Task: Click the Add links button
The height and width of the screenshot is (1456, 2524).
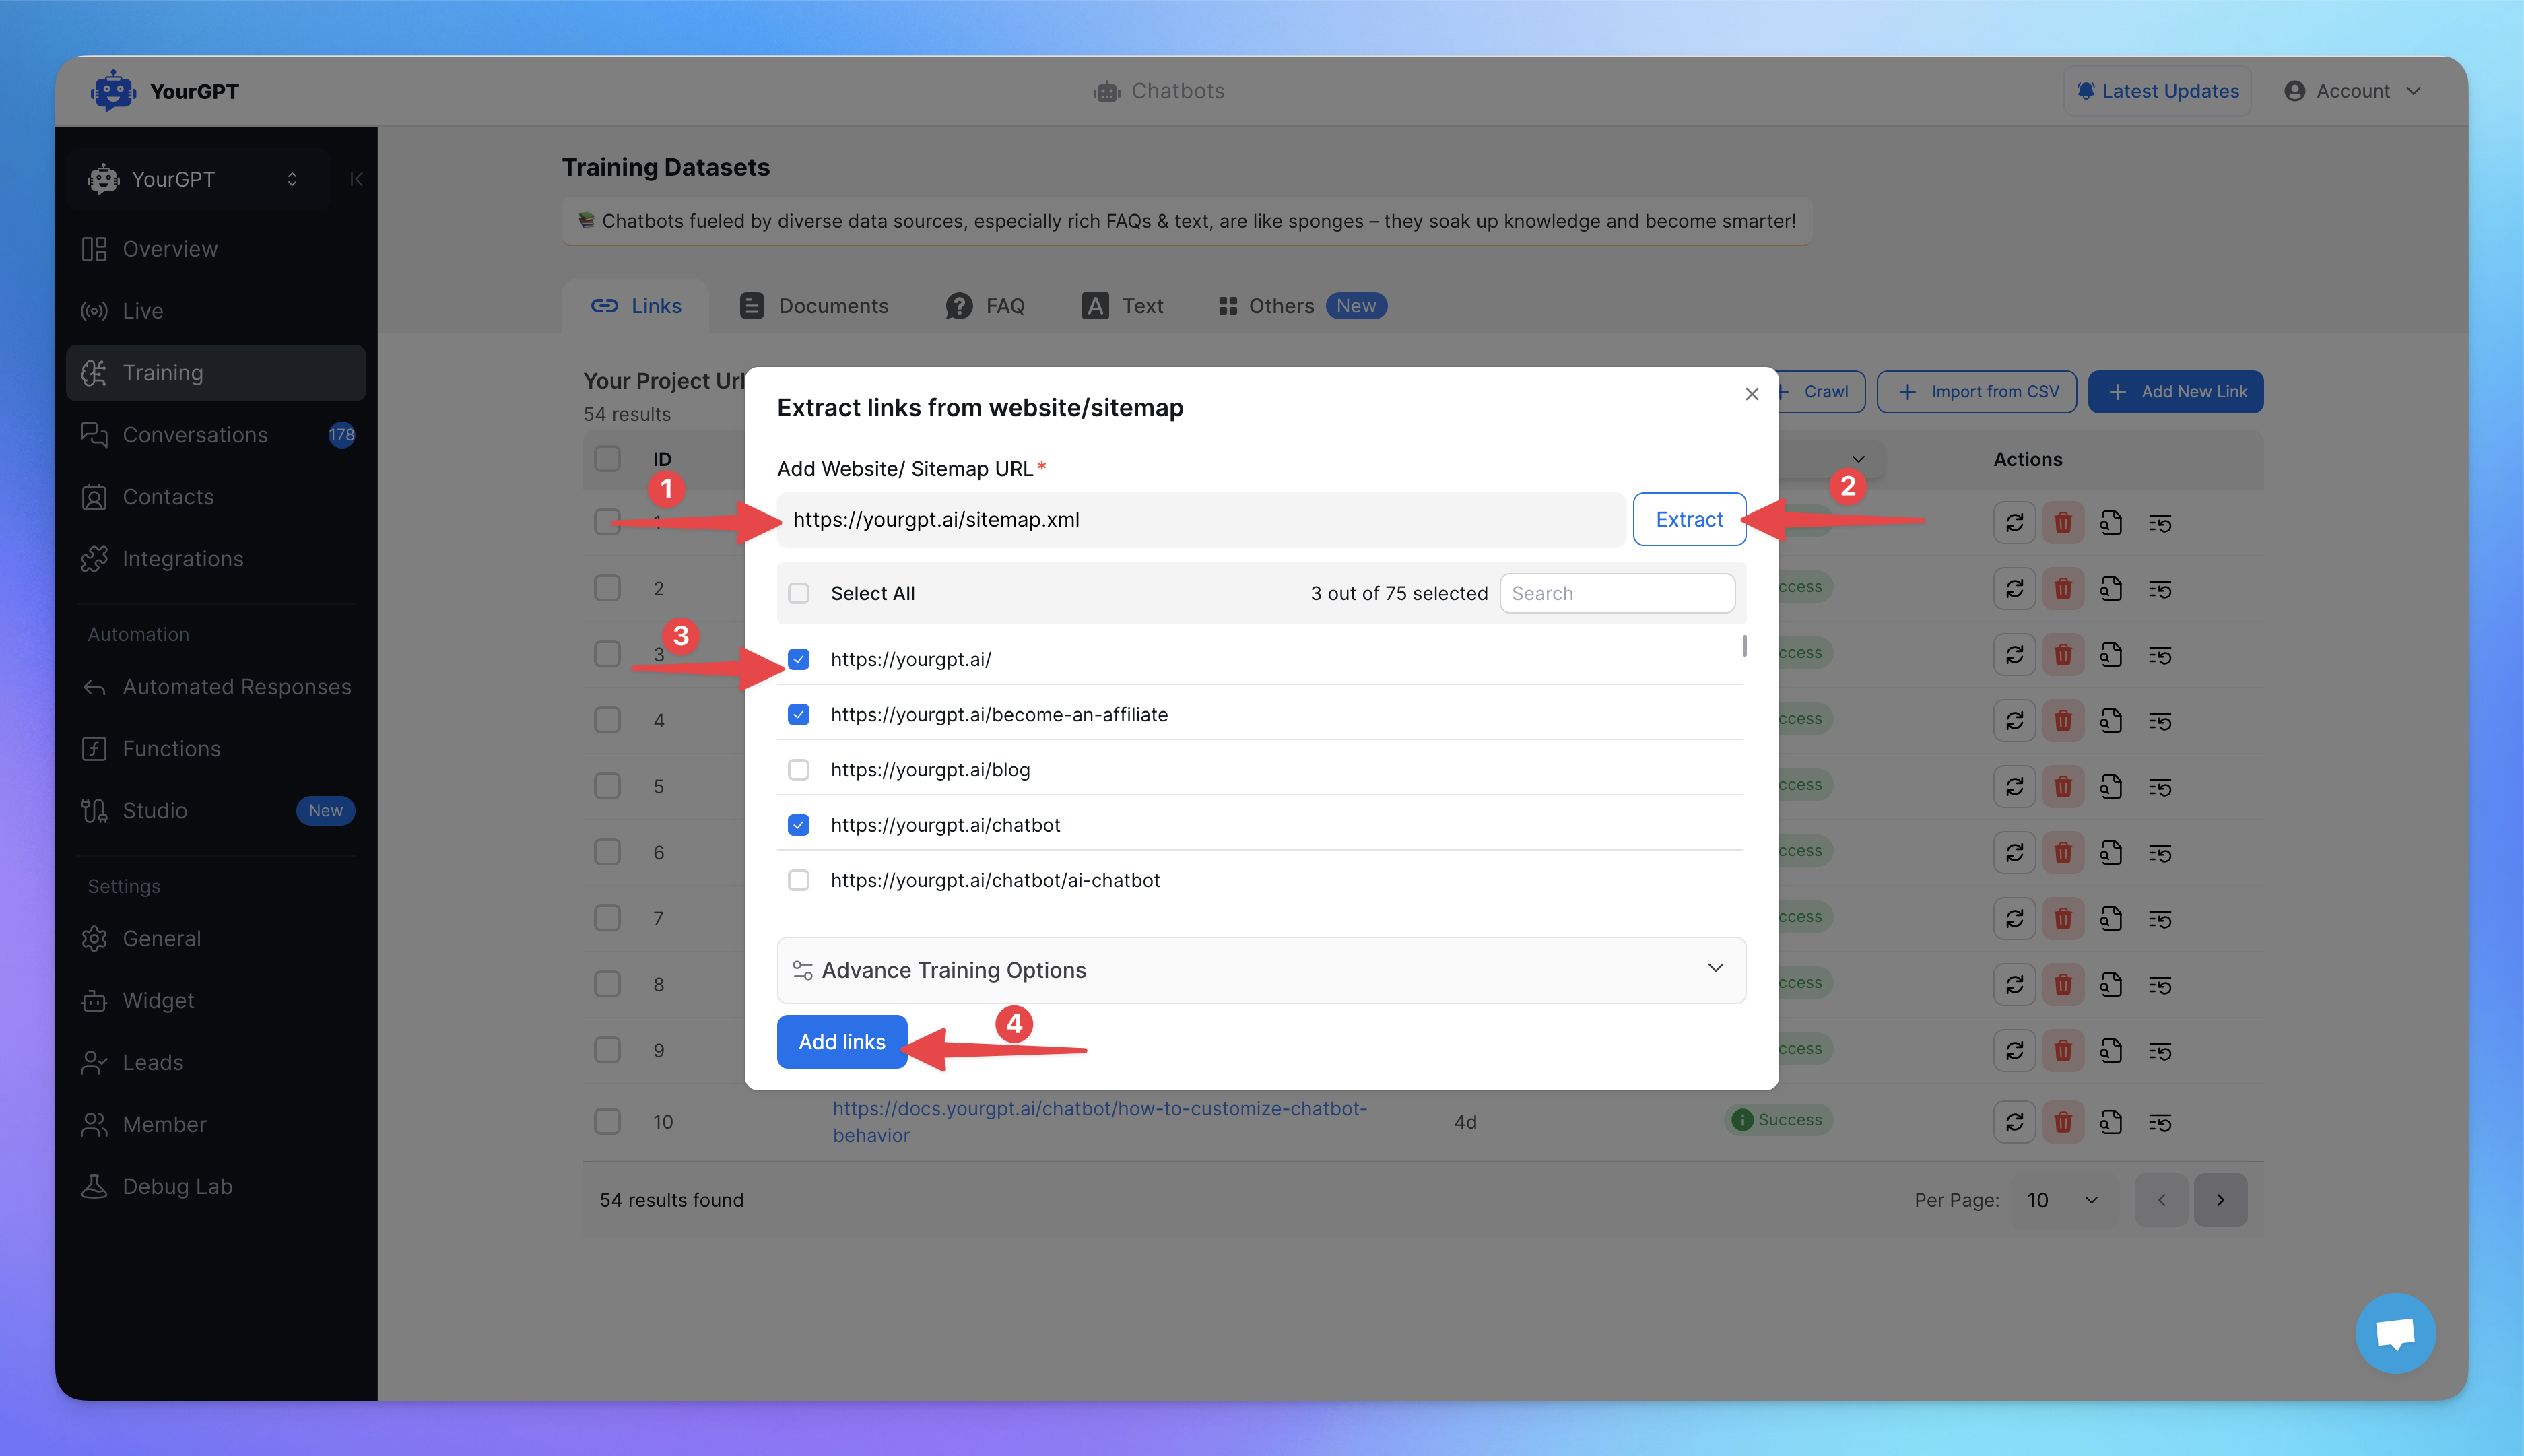Action: click(x=841, y=1041)
